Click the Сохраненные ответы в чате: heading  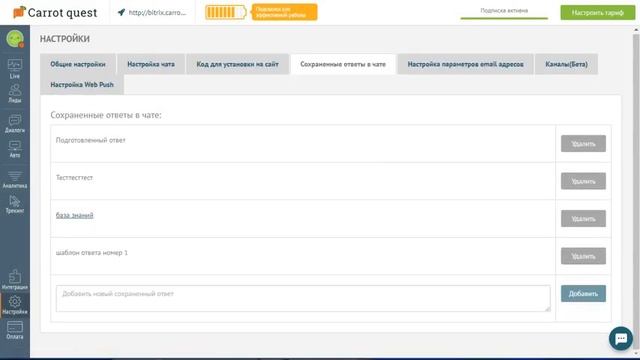106,115
